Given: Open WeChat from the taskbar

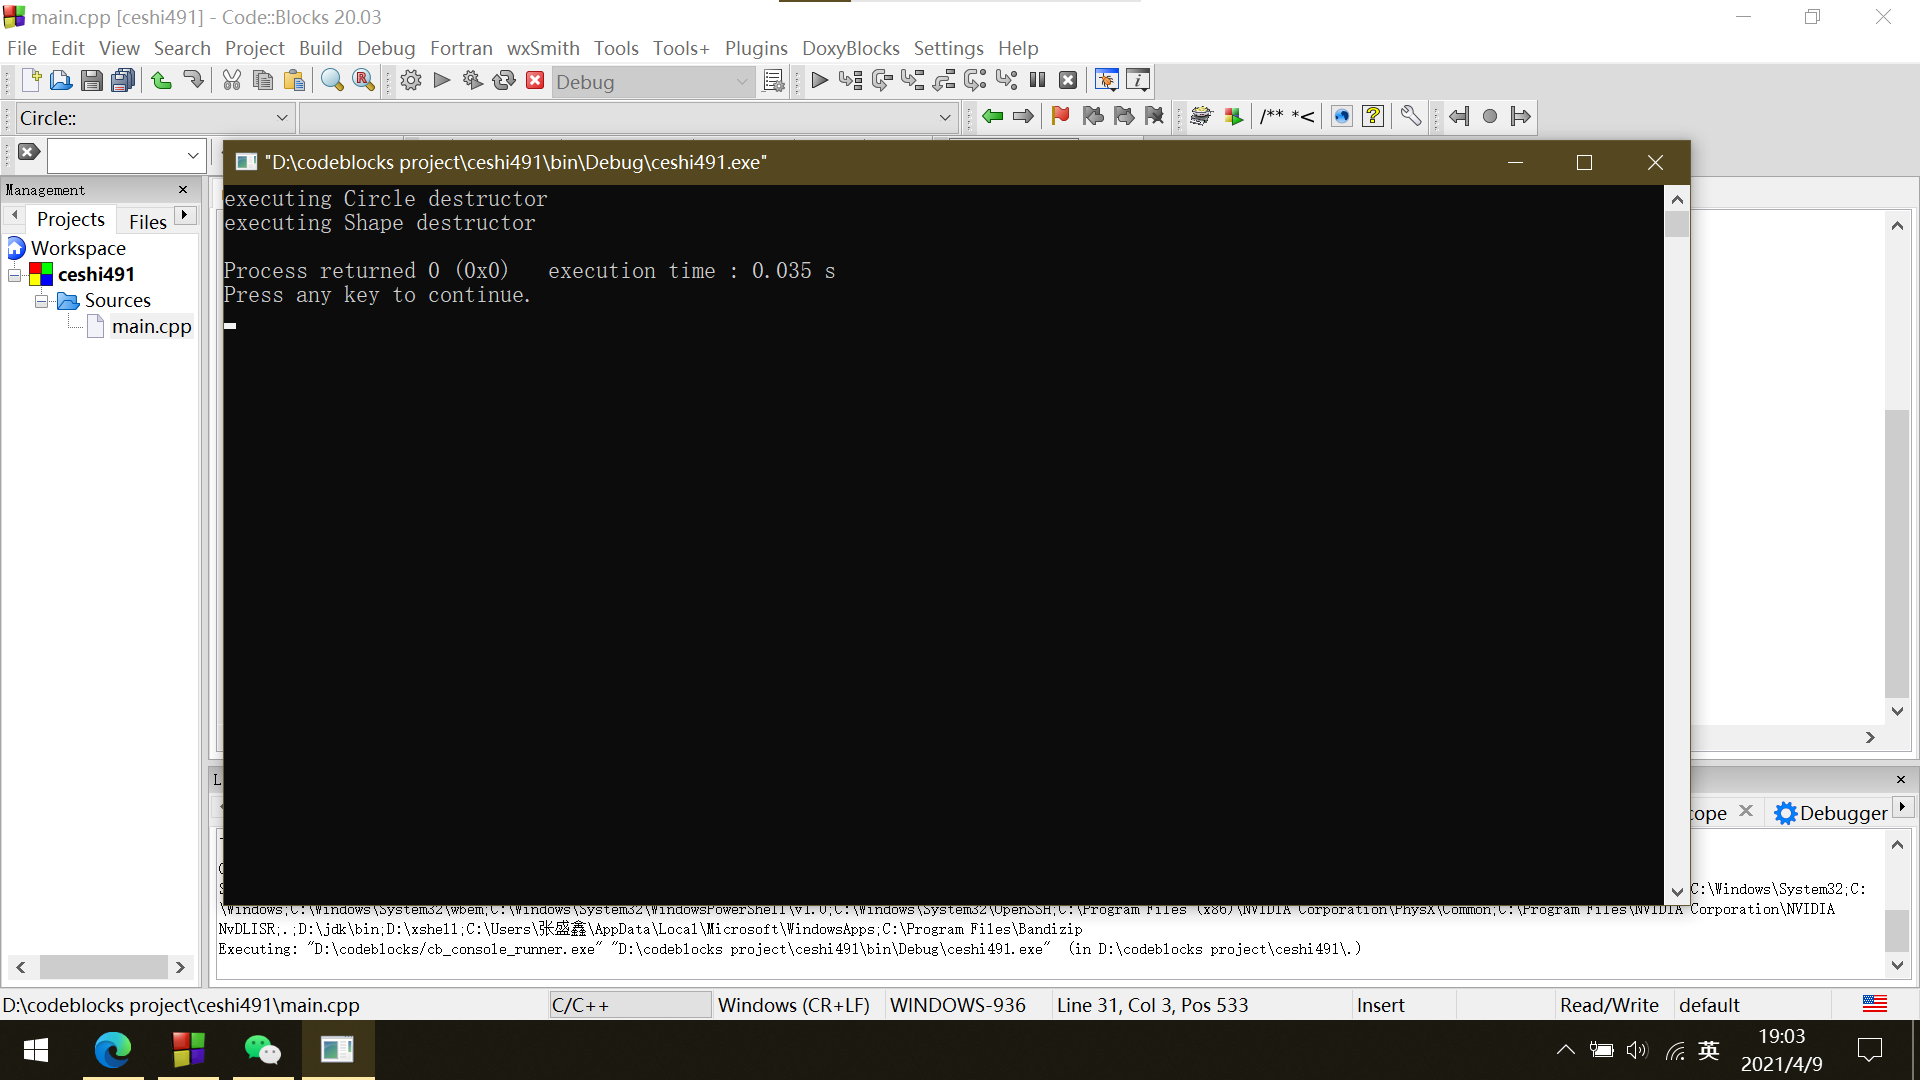Looking at the screenshot, I should [x=262, y=1049].
